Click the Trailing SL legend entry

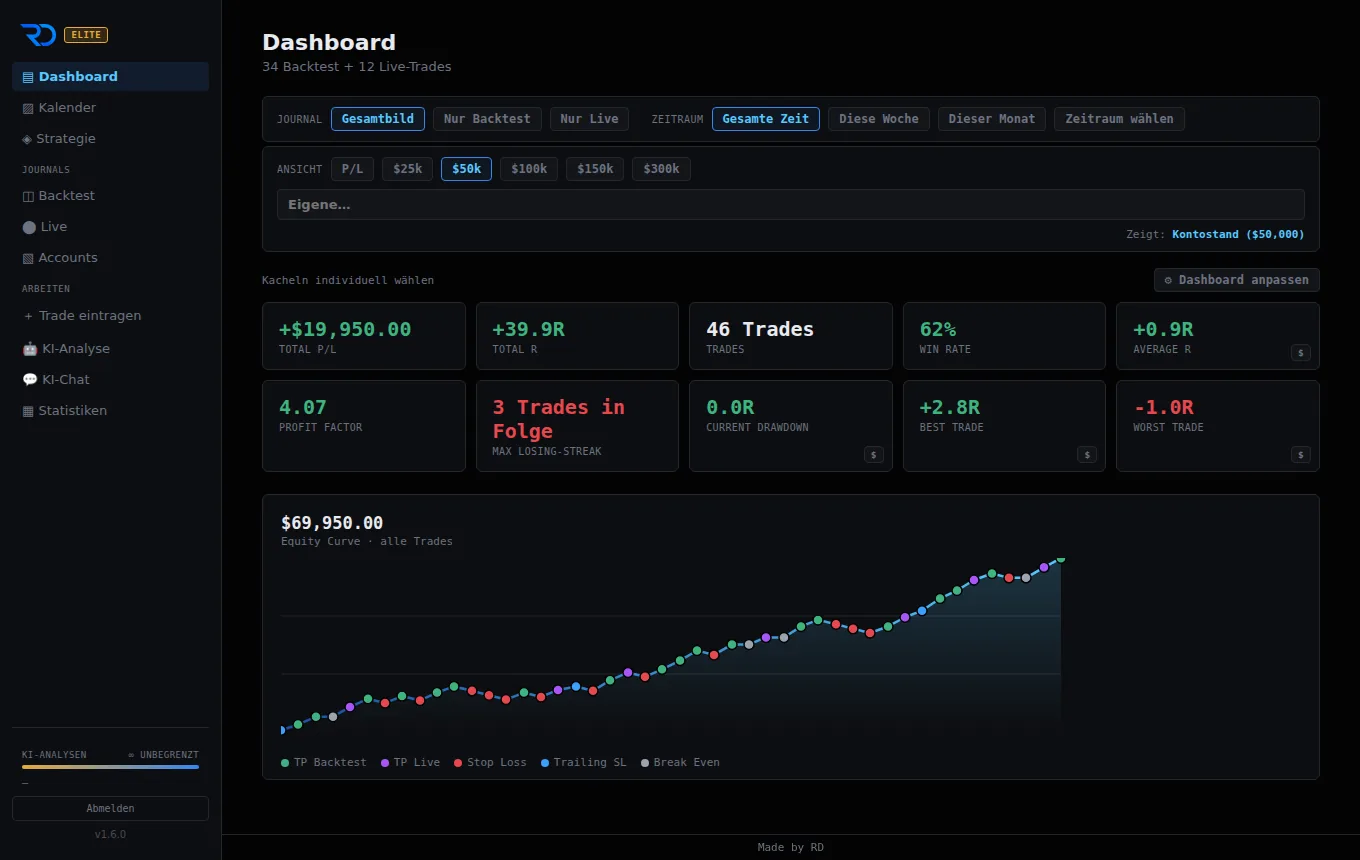584,762
